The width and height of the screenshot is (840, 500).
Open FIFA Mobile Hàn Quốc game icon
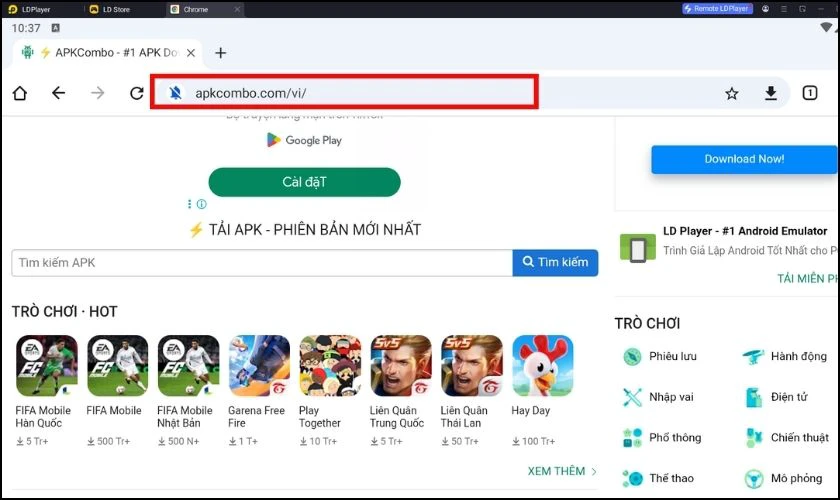(47, 366)
